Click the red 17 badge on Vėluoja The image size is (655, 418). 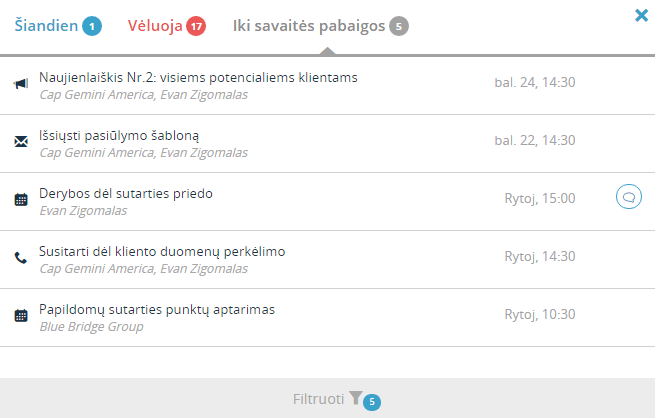[196, 26]
